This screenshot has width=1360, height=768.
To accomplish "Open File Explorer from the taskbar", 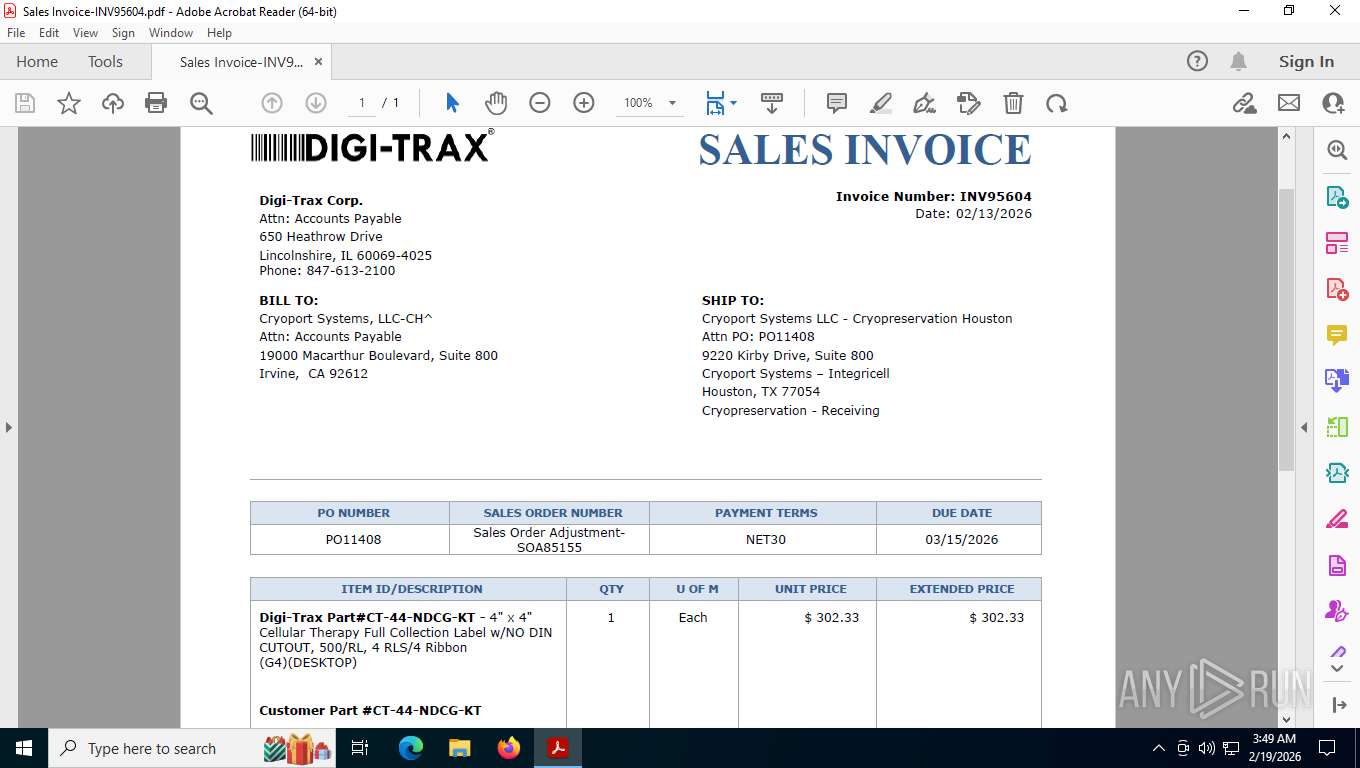I will [460, 748].
